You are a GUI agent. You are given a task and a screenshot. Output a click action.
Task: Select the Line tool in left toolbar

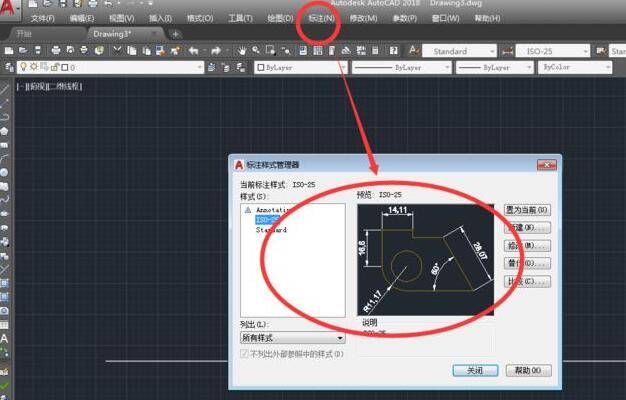[x=5, y=88]
